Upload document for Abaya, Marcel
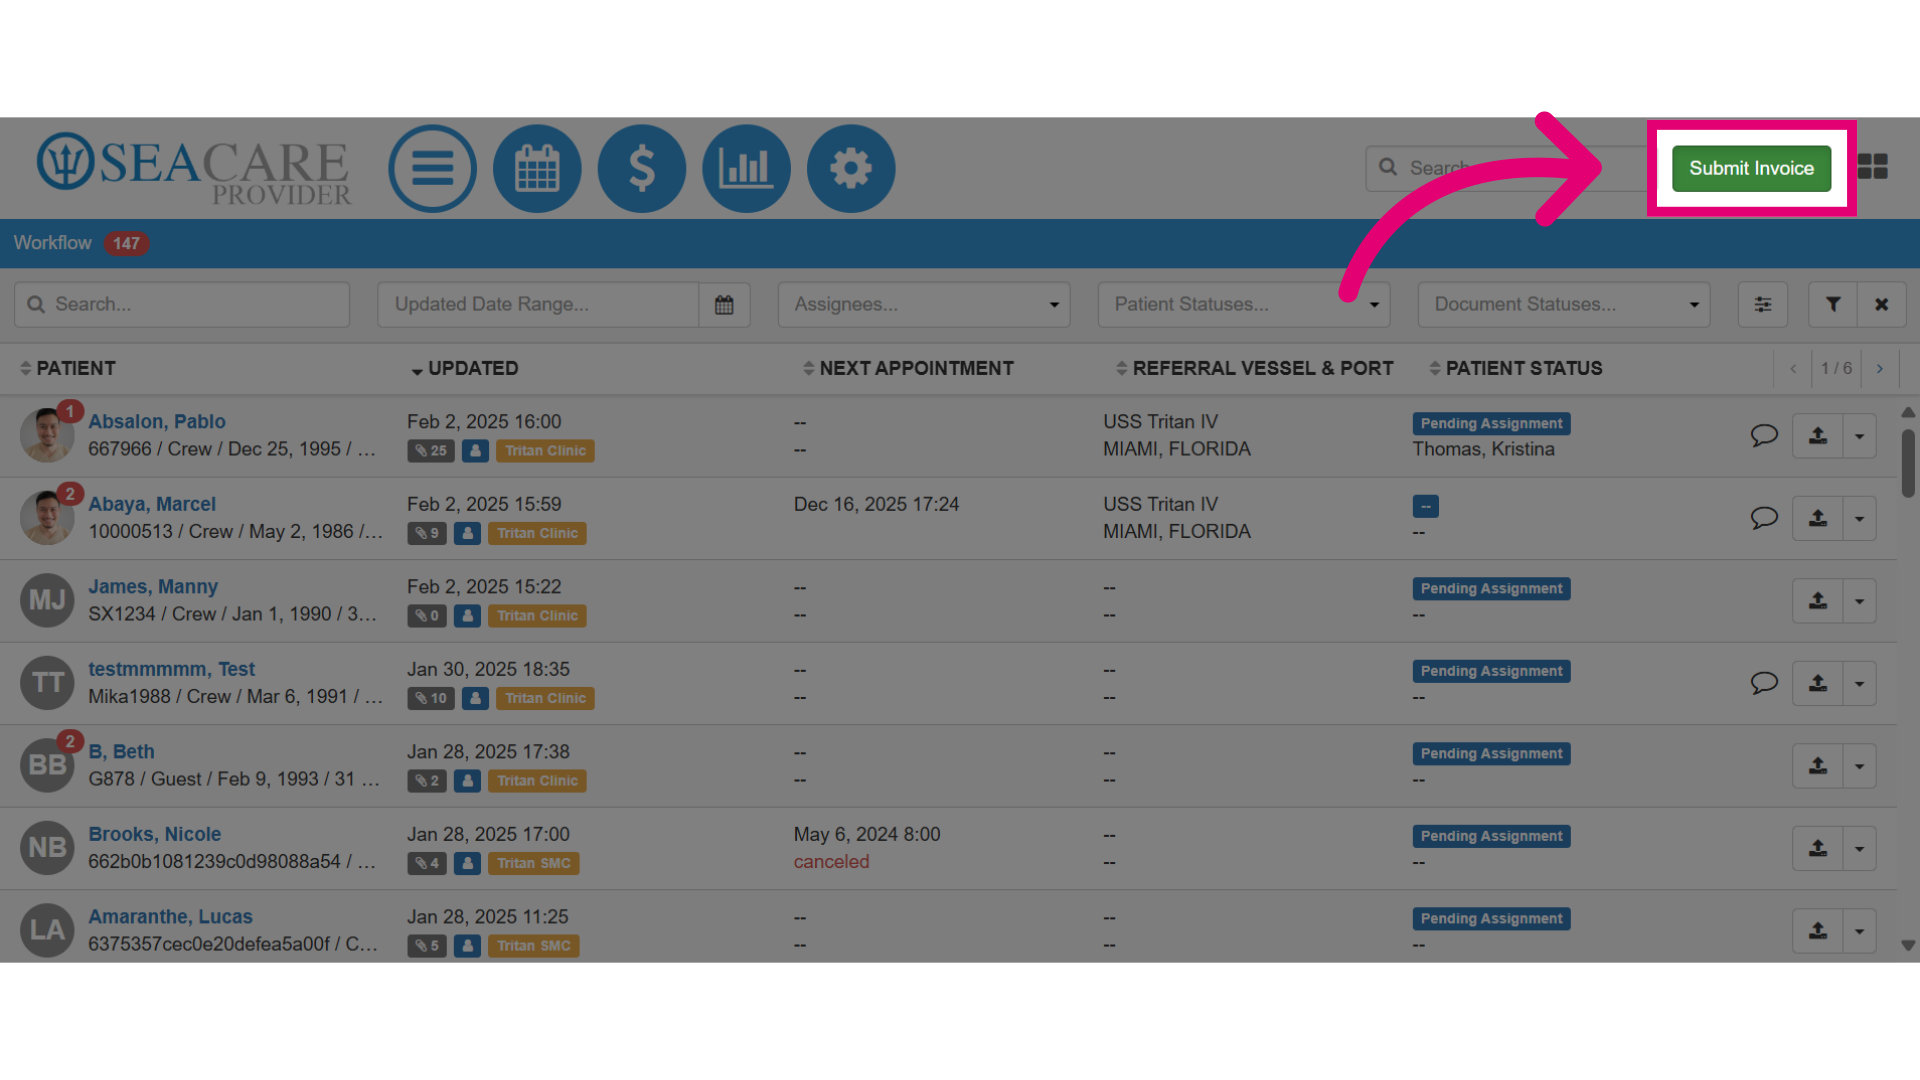 (x=1818, y=518)
